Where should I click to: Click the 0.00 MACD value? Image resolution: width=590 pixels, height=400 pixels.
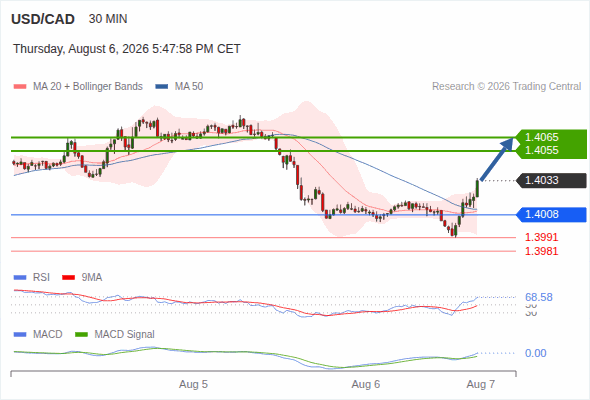pyautogui.click(x=535, y=353)
